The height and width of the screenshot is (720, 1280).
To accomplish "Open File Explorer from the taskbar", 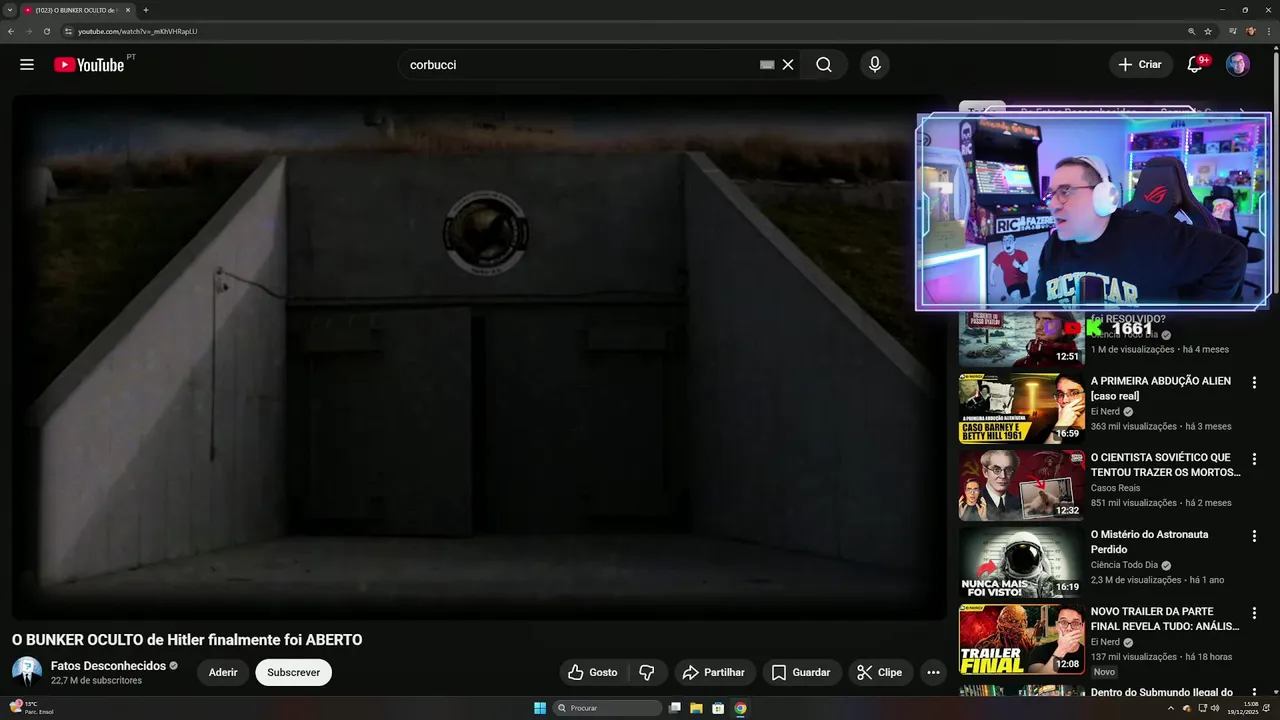I will tap(697, 708).
